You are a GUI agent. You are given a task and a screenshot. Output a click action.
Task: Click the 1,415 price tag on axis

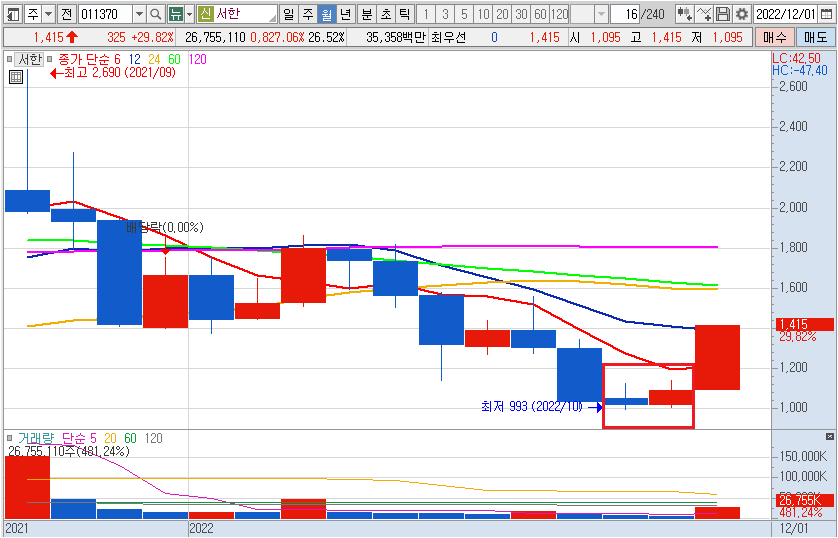[804, 324]
